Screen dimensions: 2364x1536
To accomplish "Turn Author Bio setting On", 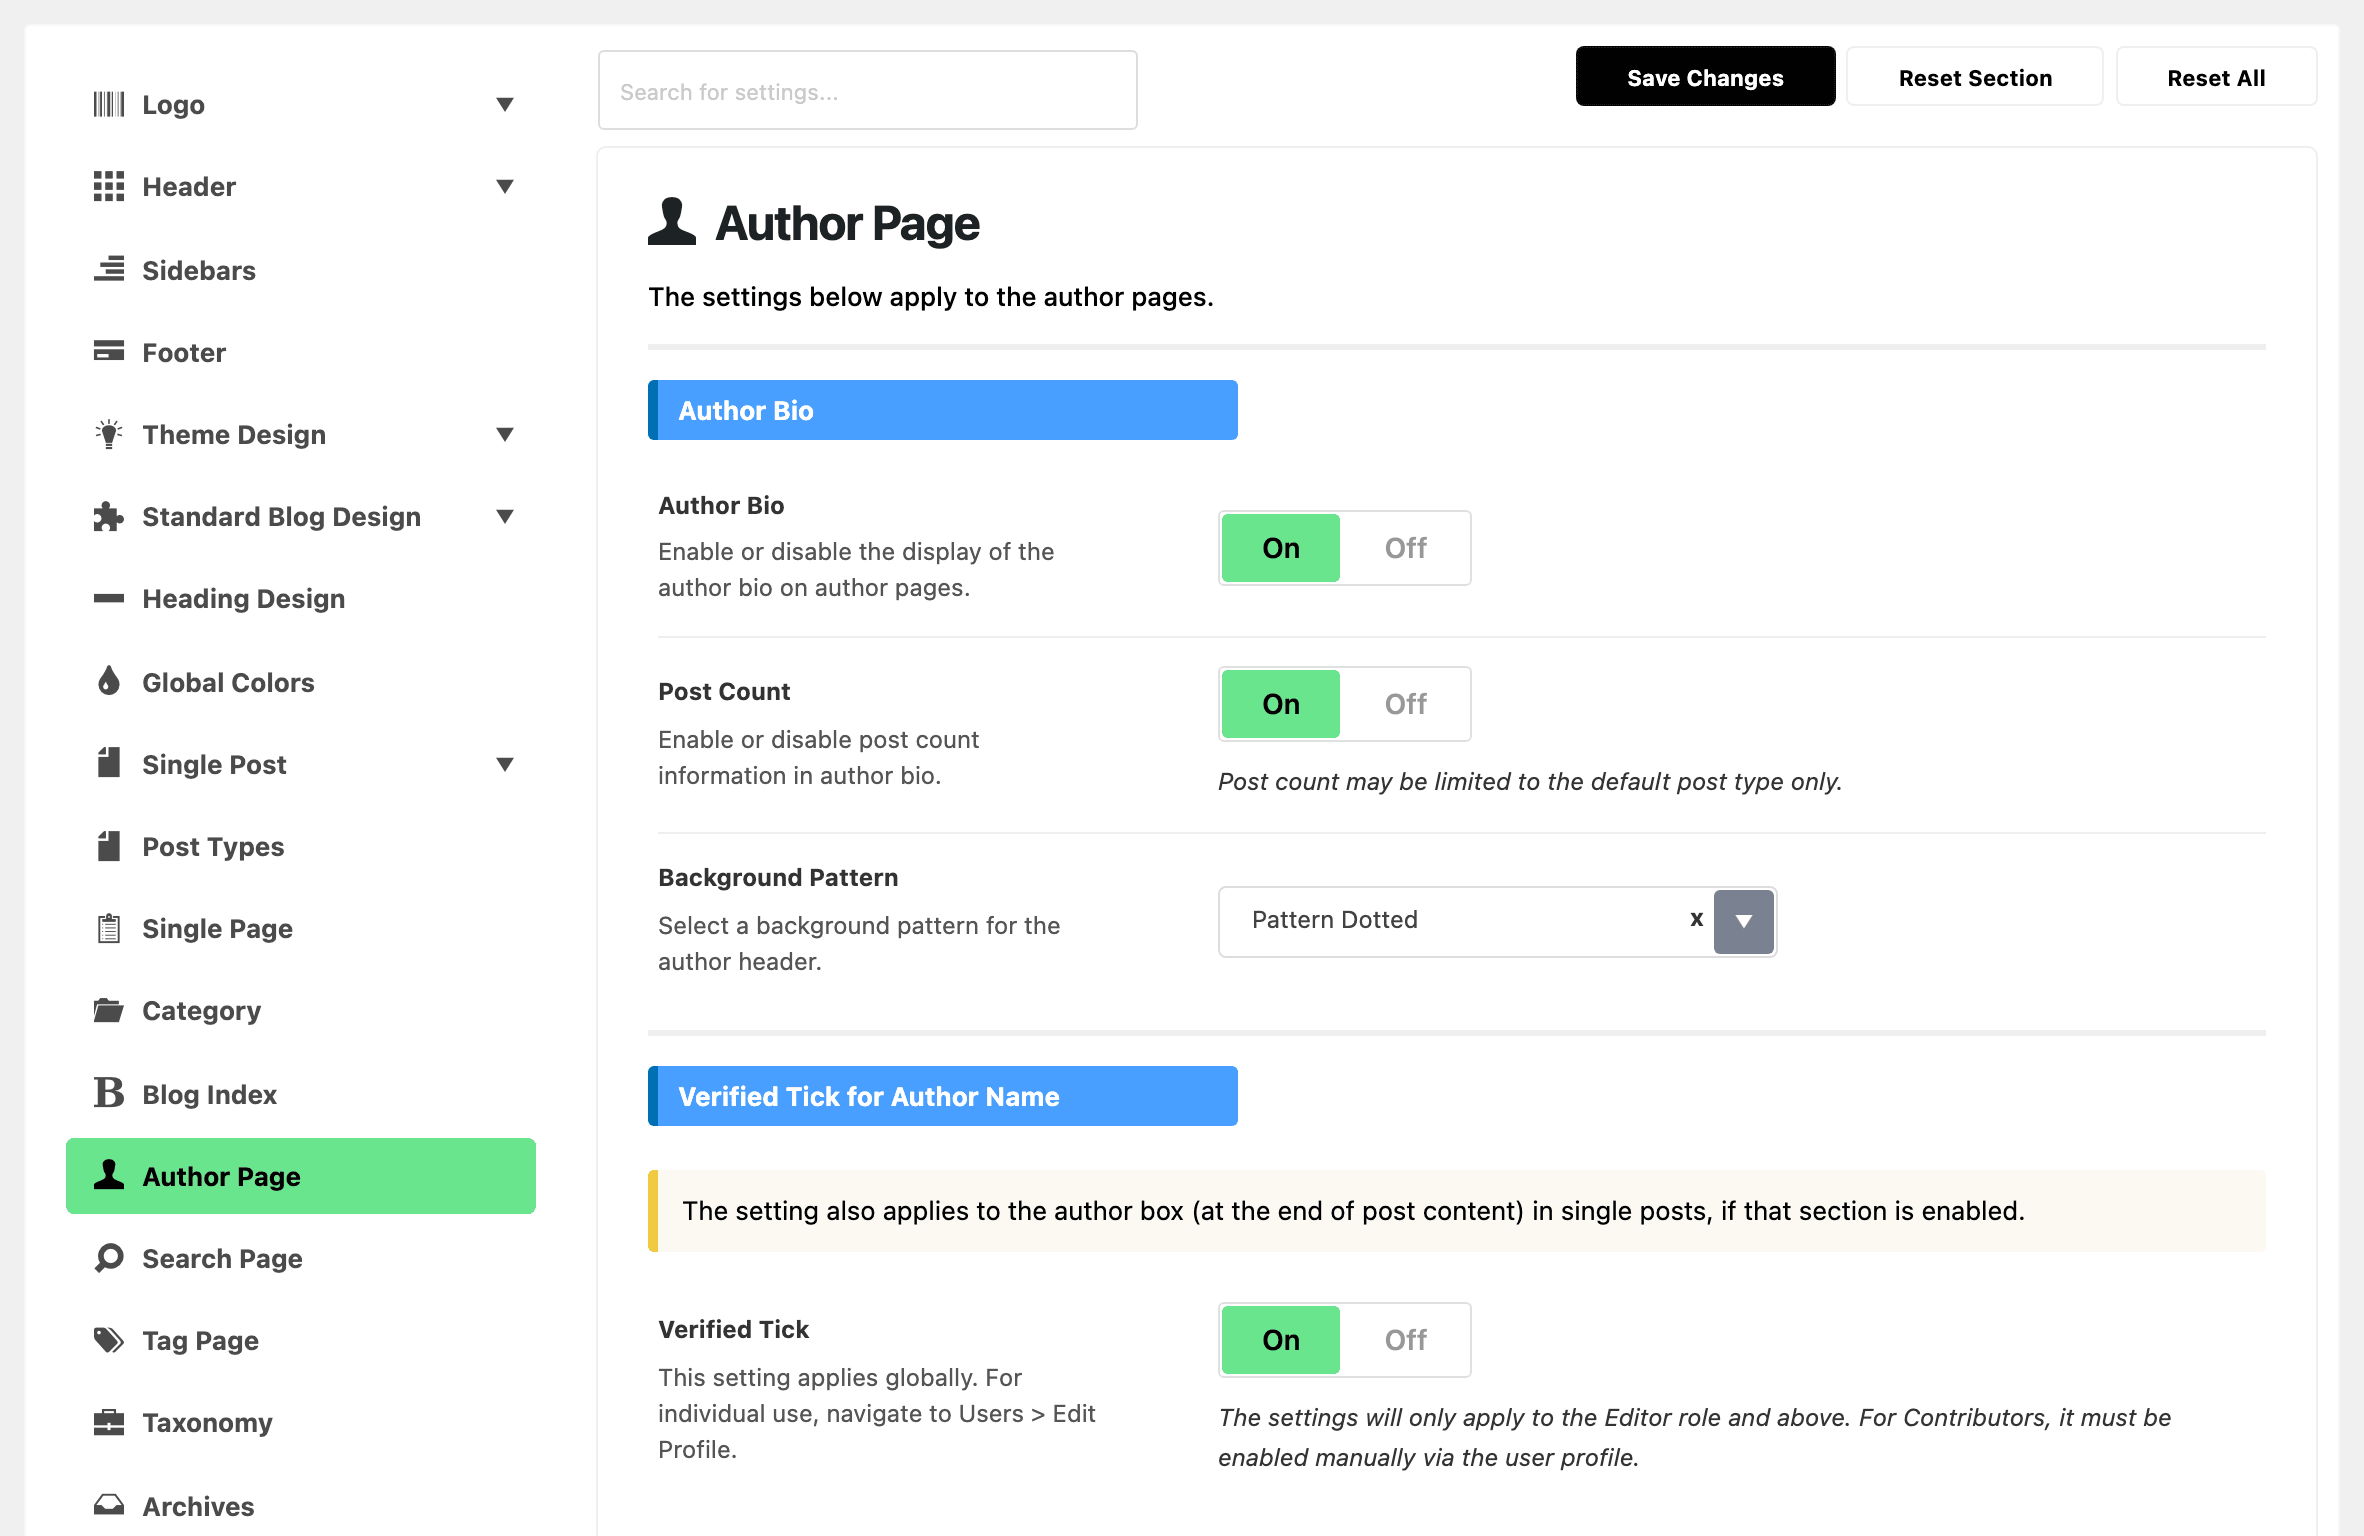I will pos(1281,548).
